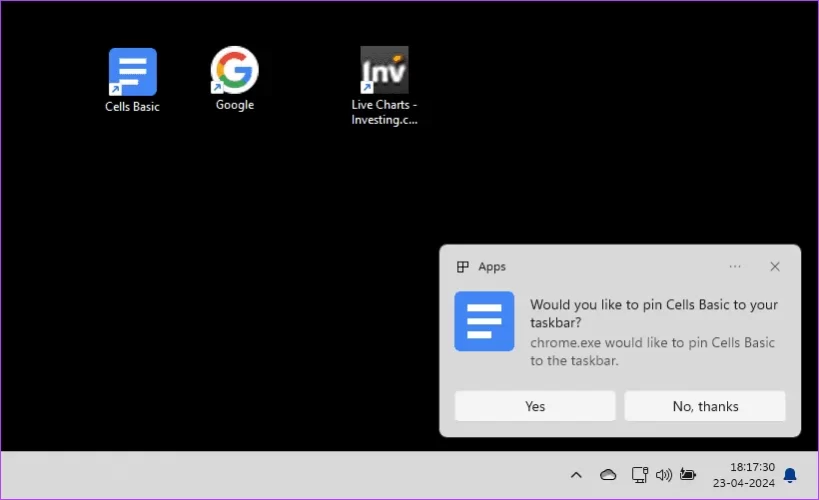Decline pinning with No, thanks
819x500 pixels.
705,406
